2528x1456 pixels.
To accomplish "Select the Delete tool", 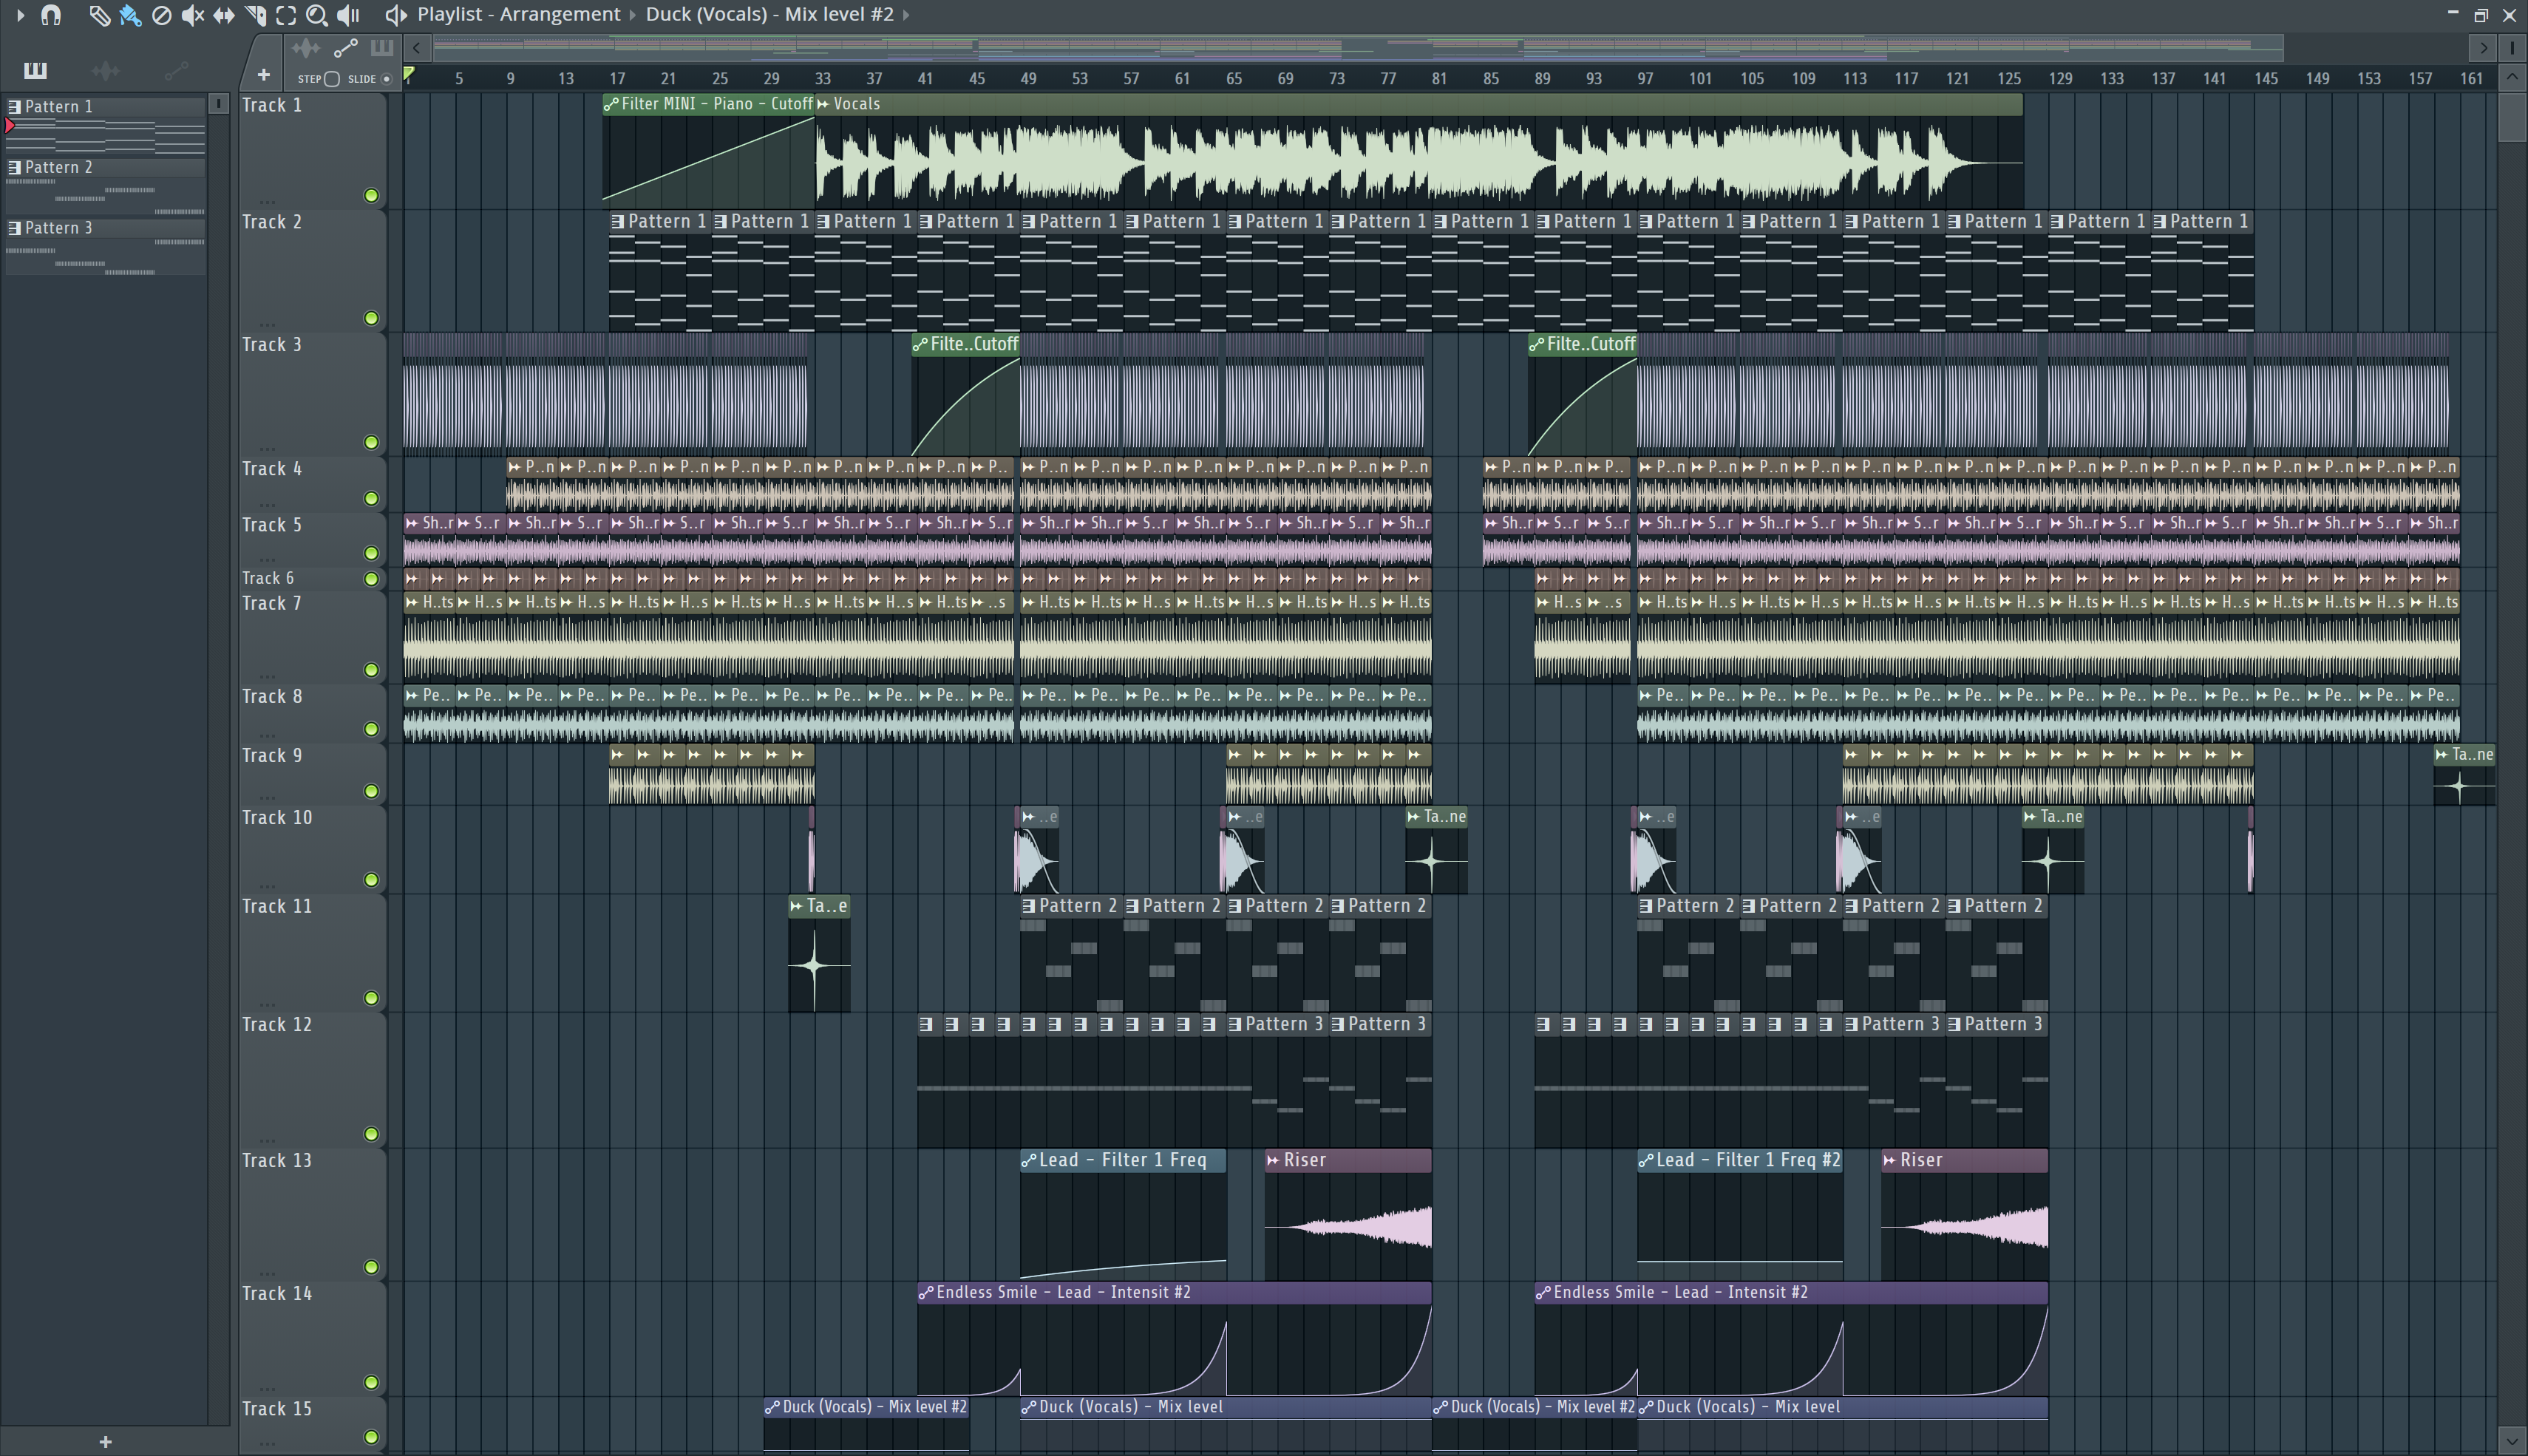I will 161,15.
